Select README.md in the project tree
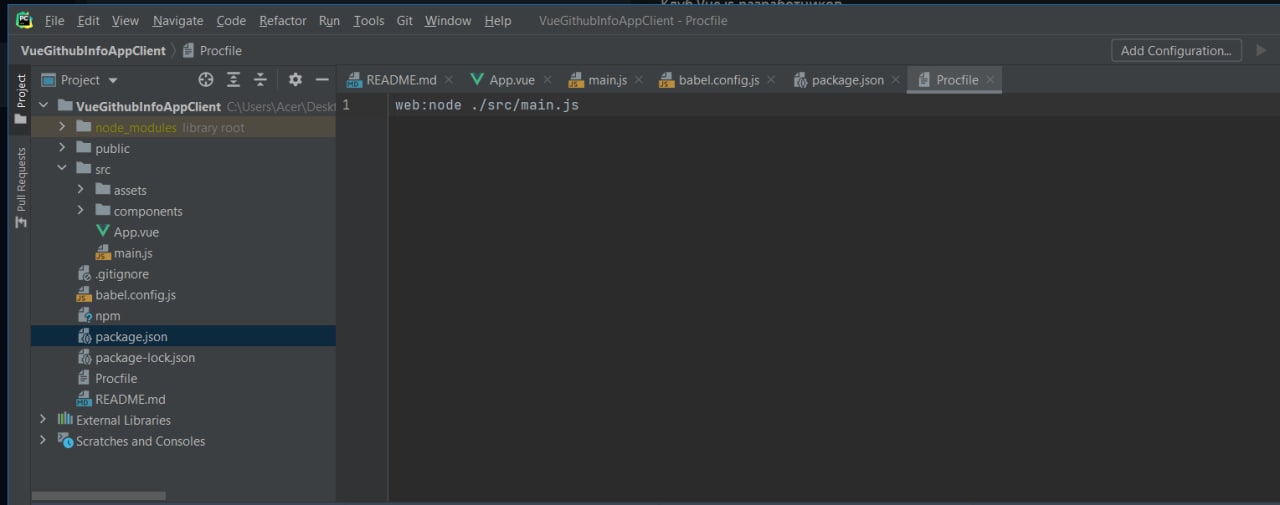1280x505 pixels. [x=130, y=400]
